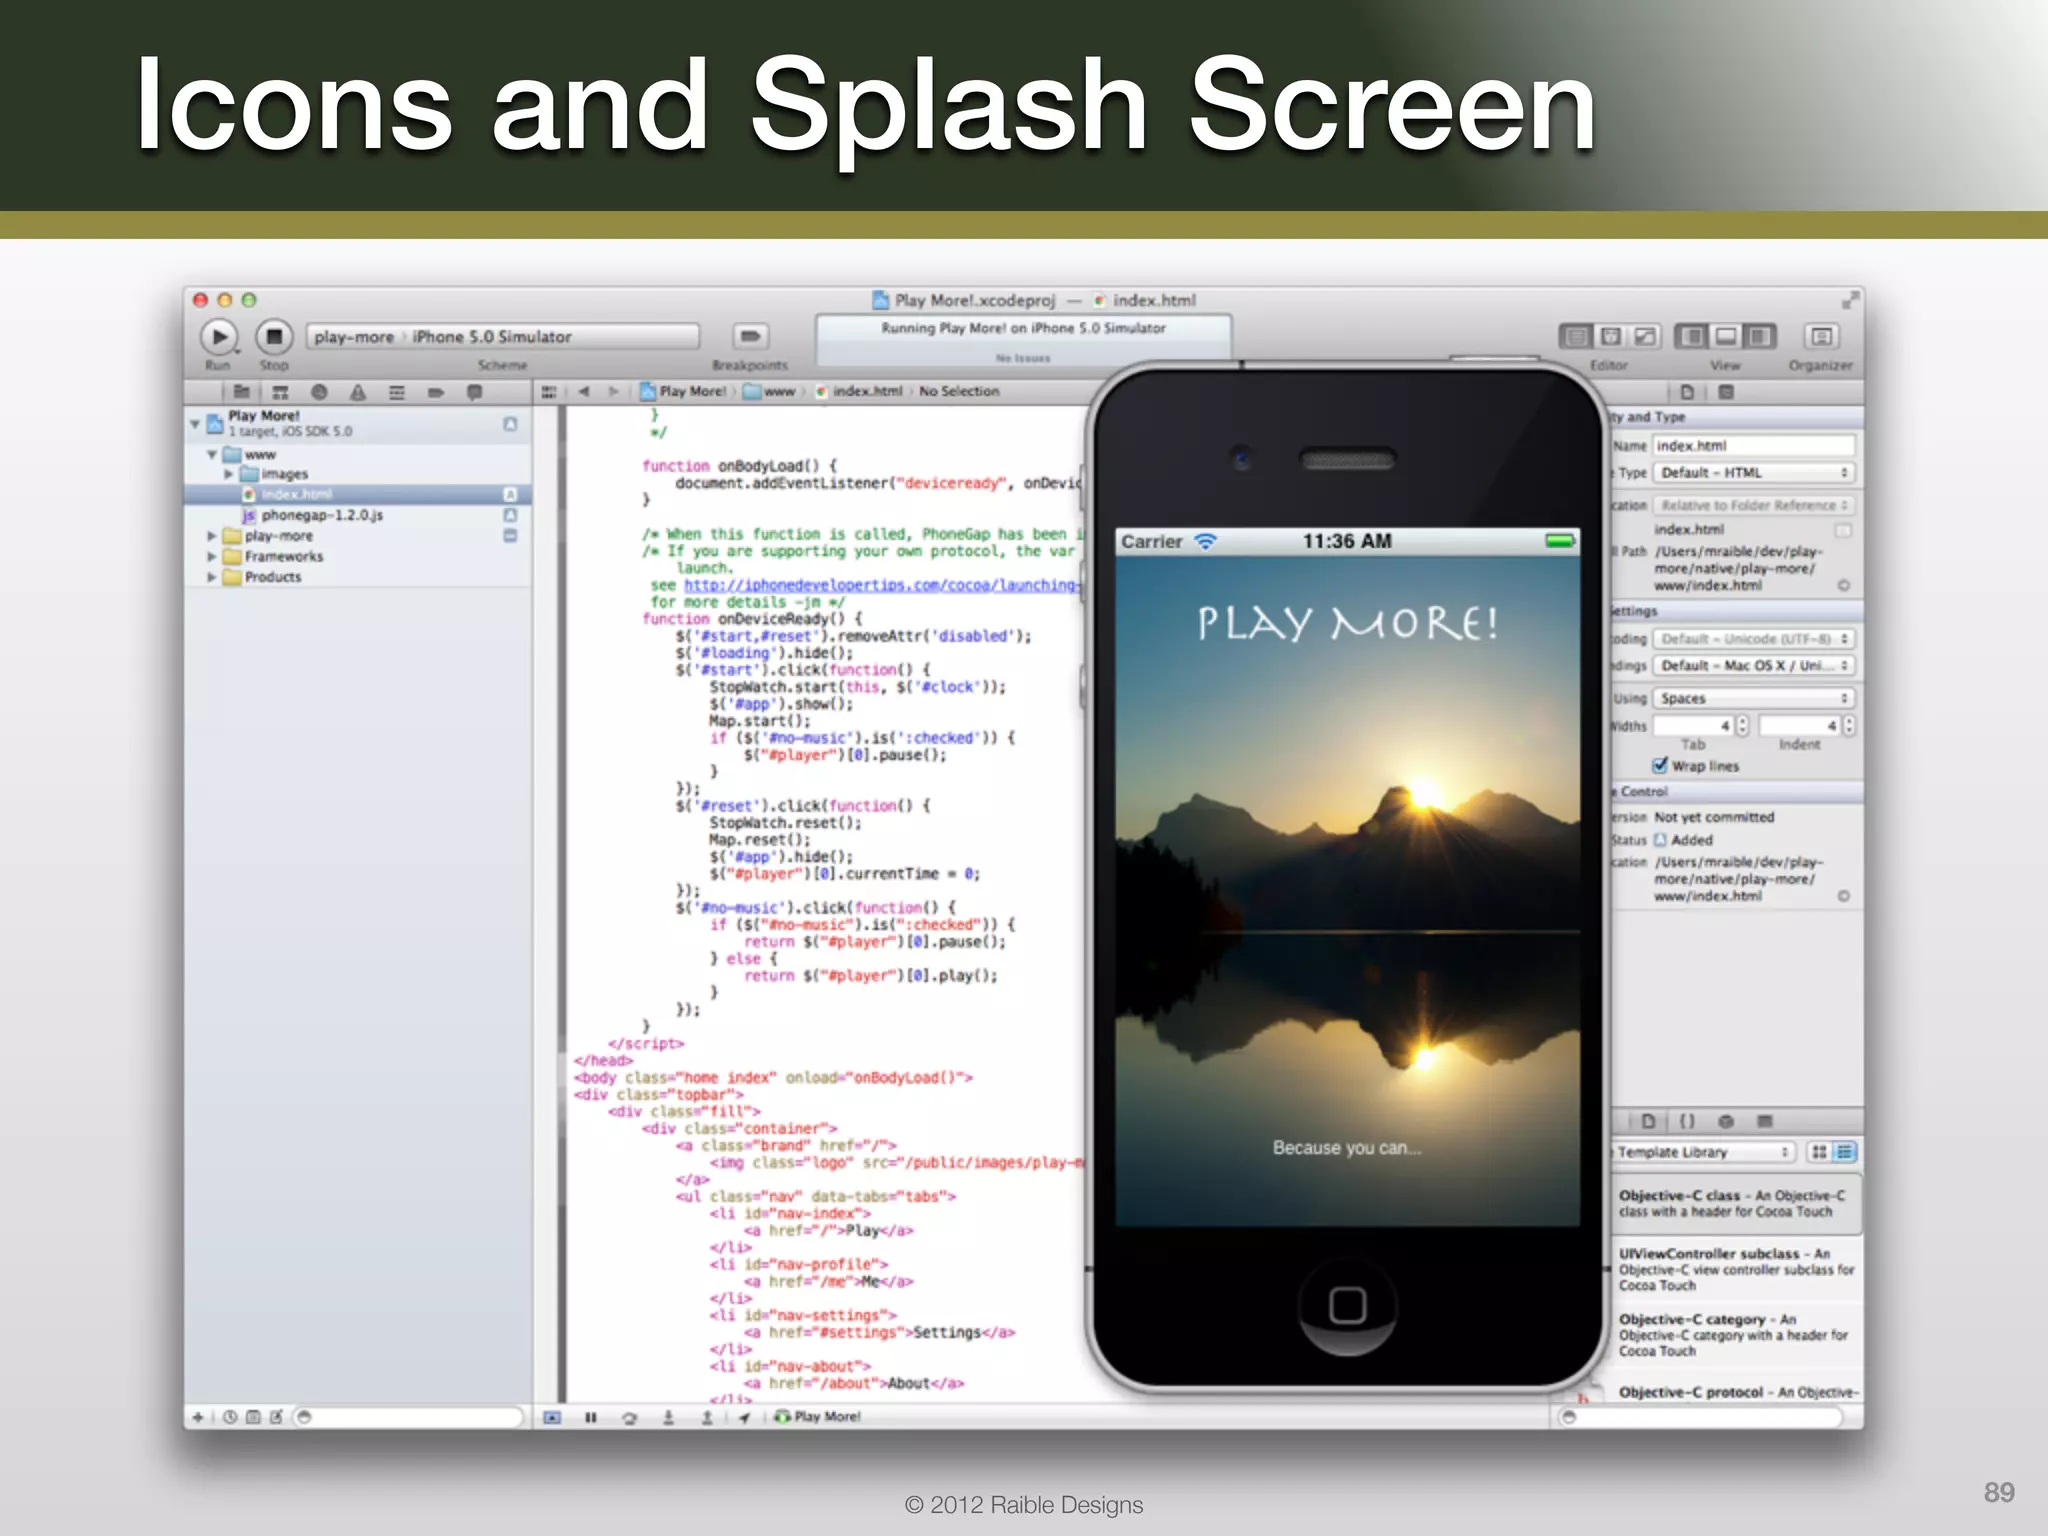Screen dimensions: 2048x1536
Task: Open the Template Library dropdown
Action: click(x=1704, y=1153)
